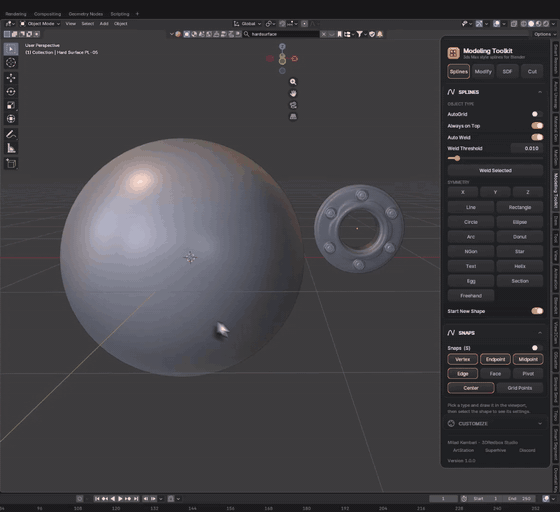Viewport: 560px width, 512px height.
Task: Switch orthographic/perspective view grid icon
Action: 293,117
